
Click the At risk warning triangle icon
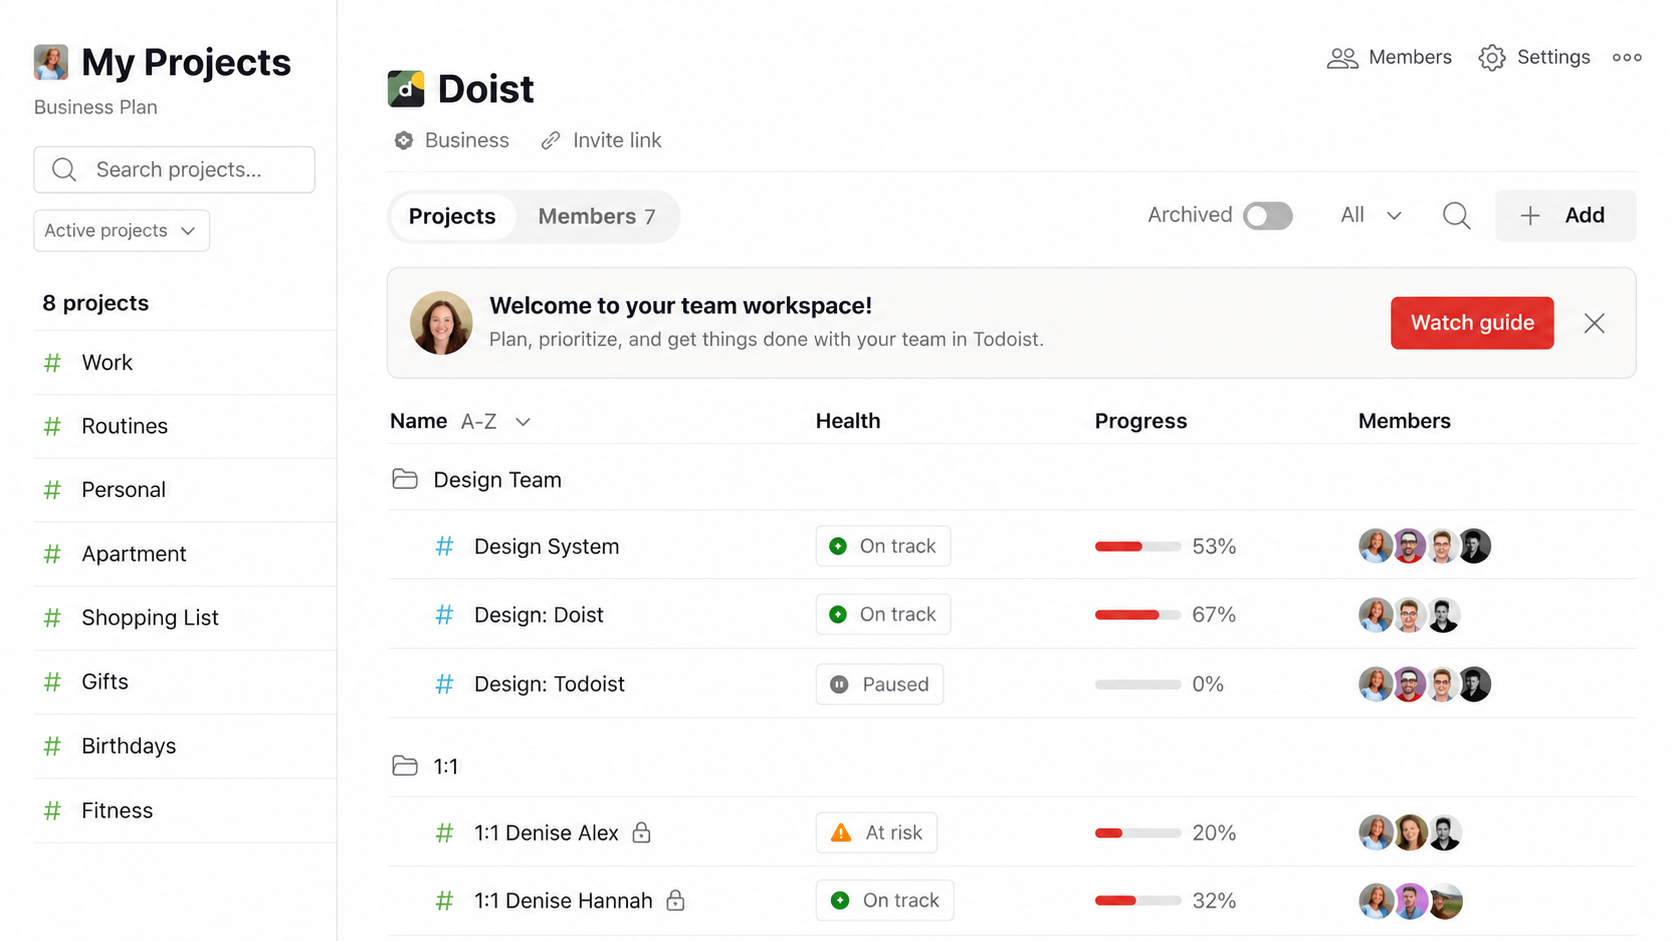pyautogui.click(x=841, y=833)
